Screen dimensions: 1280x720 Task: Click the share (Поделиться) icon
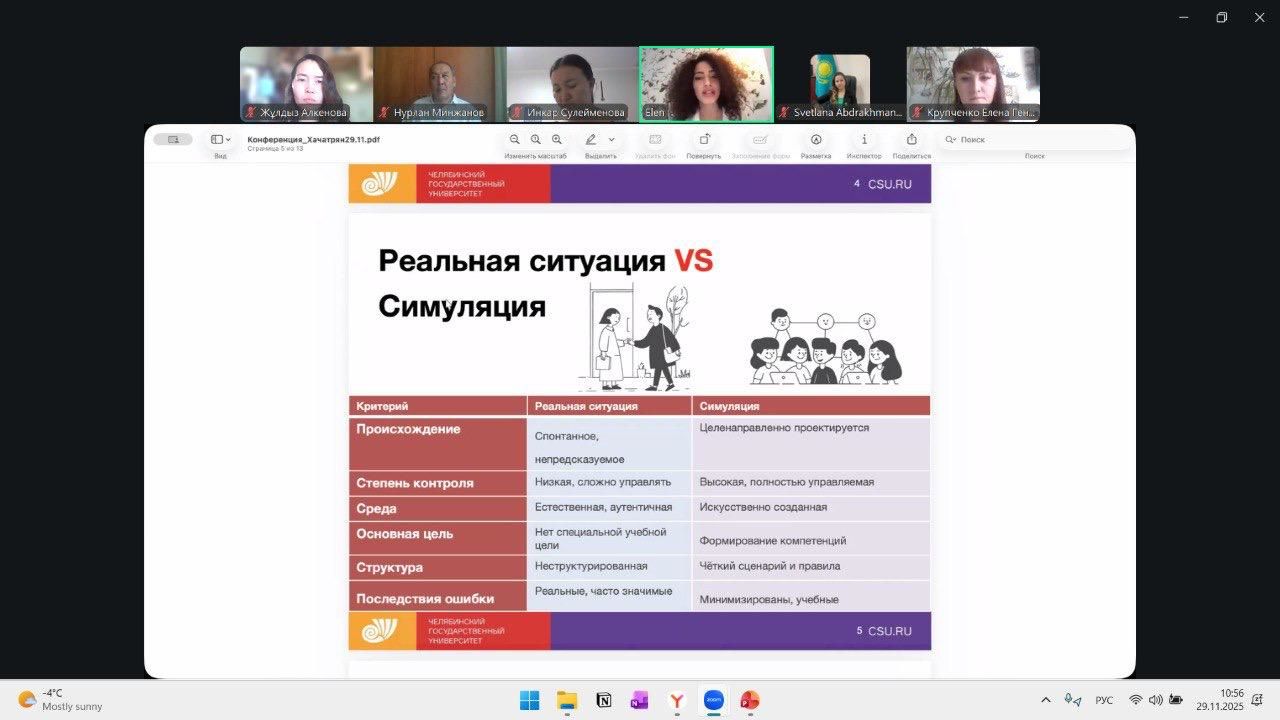point(911,140)
